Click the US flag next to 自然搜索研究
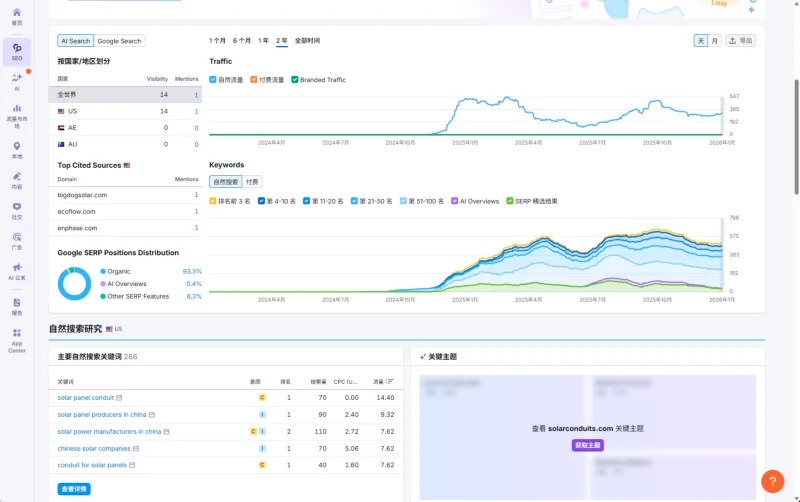 (x=109, y=329)
